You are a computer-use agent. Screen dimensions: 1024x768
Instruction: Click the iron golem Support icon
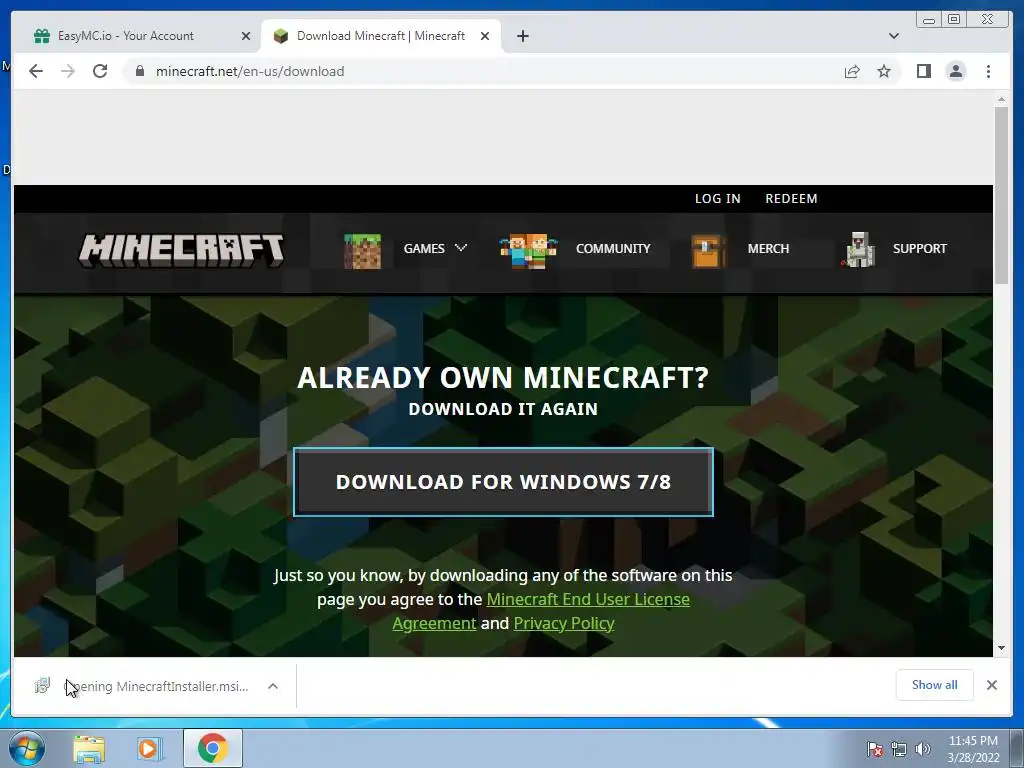(x=858, y=250)
